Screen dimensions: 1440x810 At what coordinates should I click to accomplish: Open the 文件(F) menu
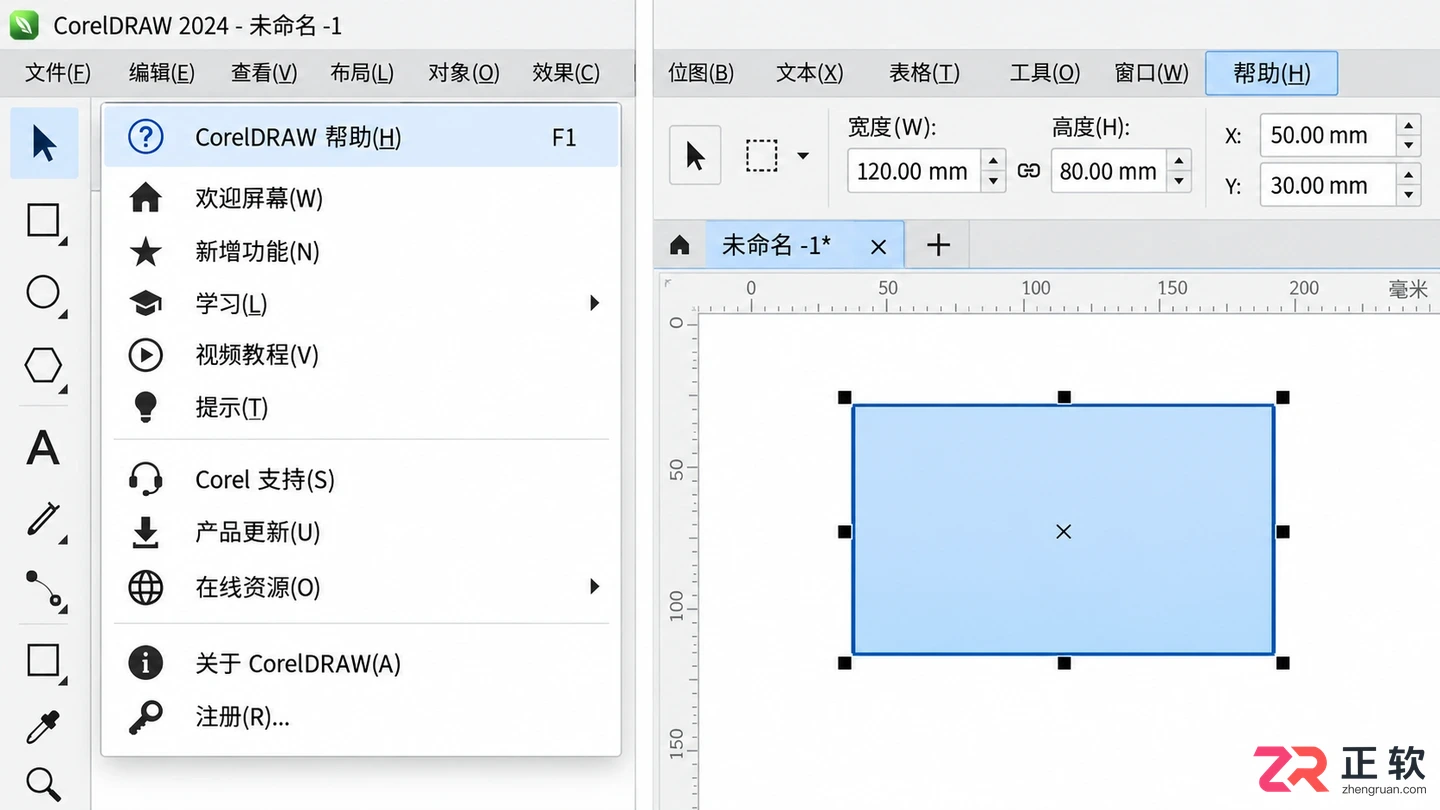pos(58,73)
